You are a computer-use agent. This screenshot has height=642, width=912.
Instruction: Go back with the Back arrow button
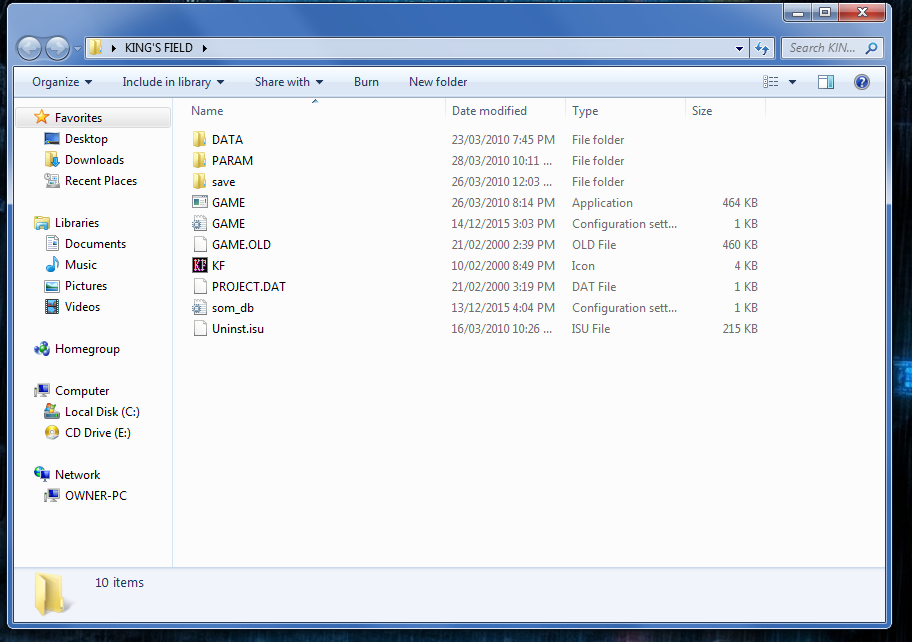tap(29, 48)
